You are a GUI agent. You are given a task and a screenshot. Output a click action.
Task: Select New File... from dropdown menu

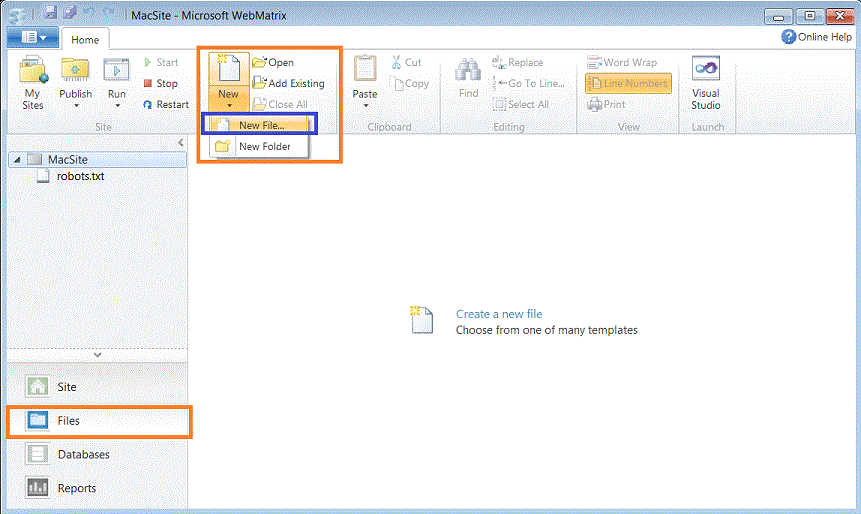coord(259,125)
